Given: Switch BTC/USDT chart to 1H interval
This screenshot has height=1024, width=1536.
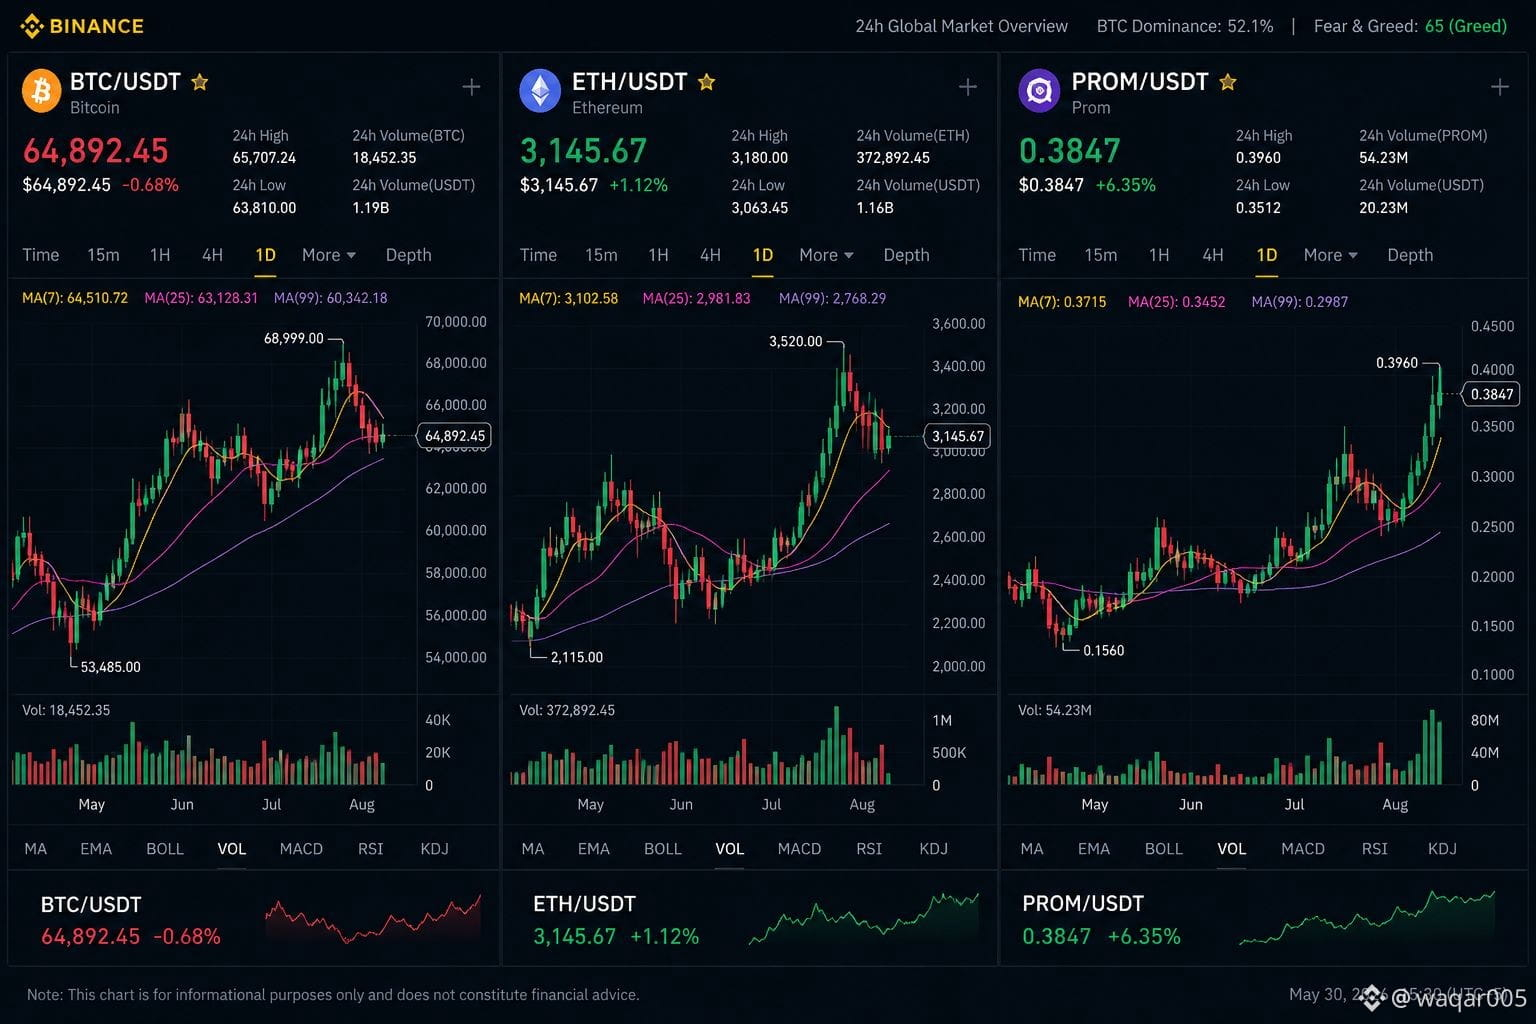Looking at the screenshot, I should 160,255.
